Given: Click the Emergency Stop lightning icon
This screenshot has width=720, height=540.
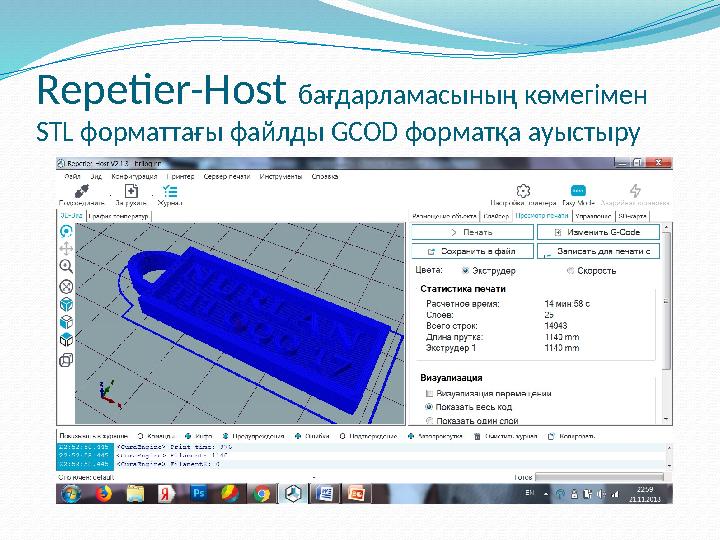Looking at the screenshot, I should [x=635, y=191].
